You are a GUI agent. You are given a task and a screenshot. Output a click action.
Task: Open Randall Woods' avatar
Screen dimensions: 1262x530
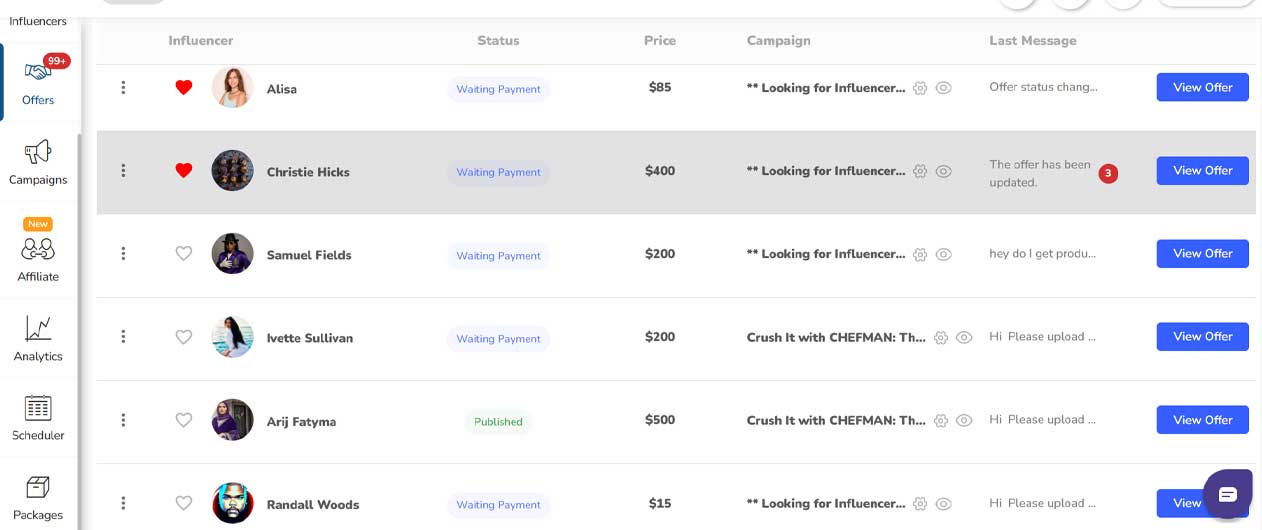232,503
